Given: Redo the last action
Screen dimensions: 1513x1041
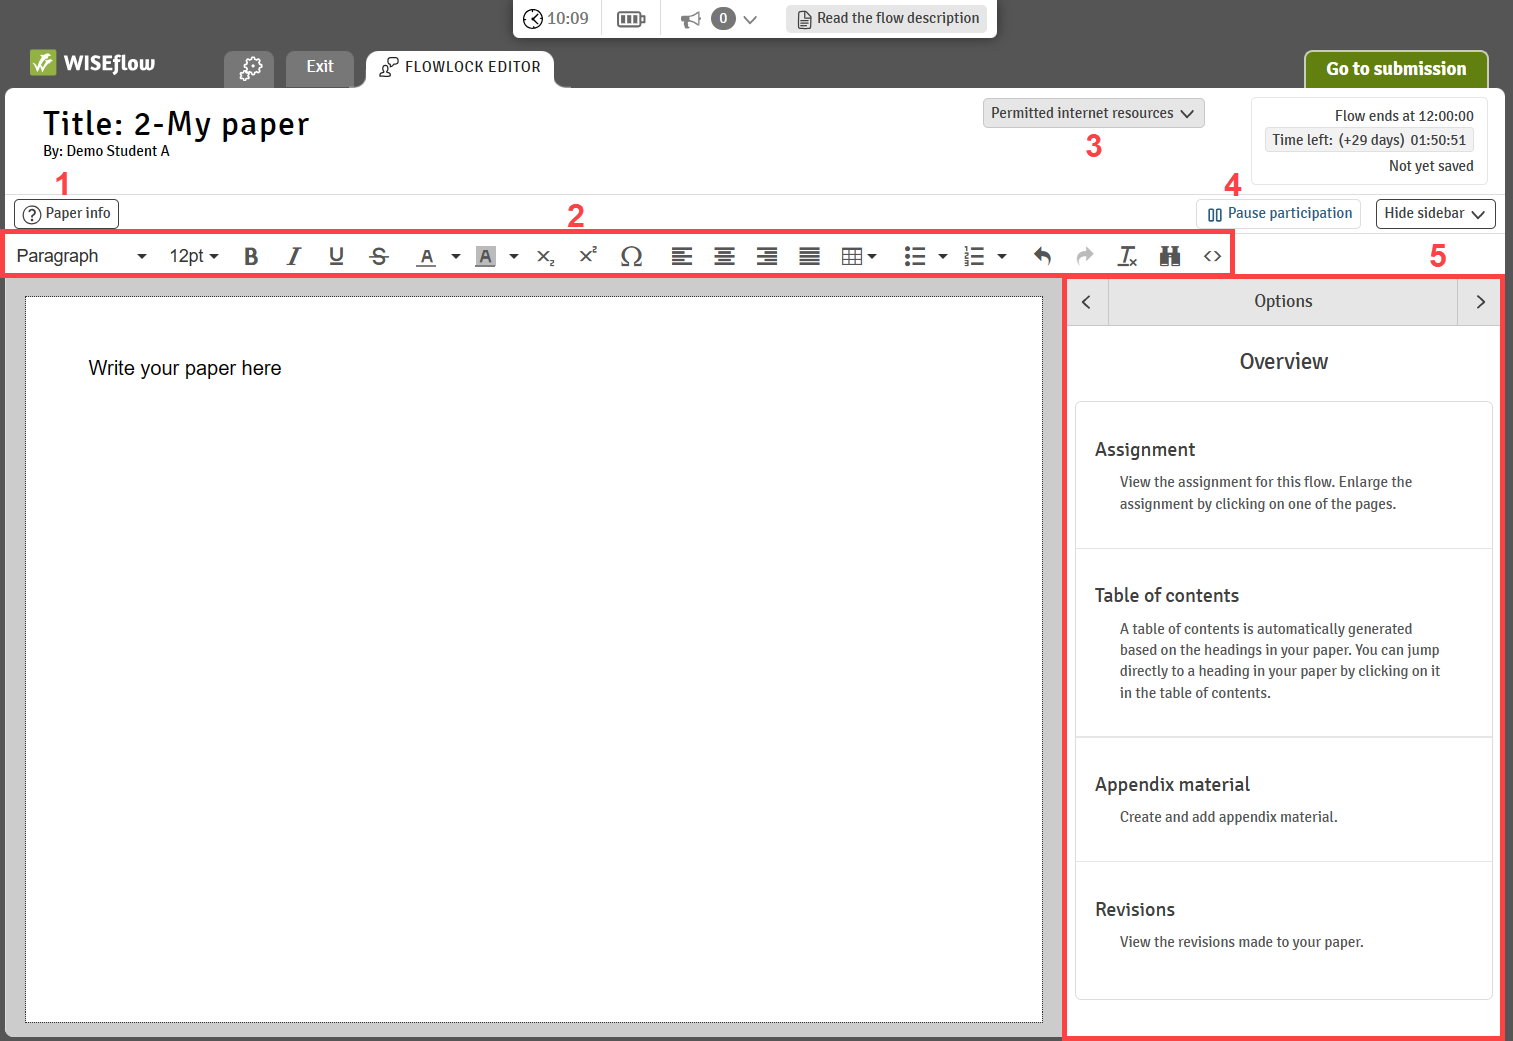Looking at the screenshot, I should point(1085,256).
